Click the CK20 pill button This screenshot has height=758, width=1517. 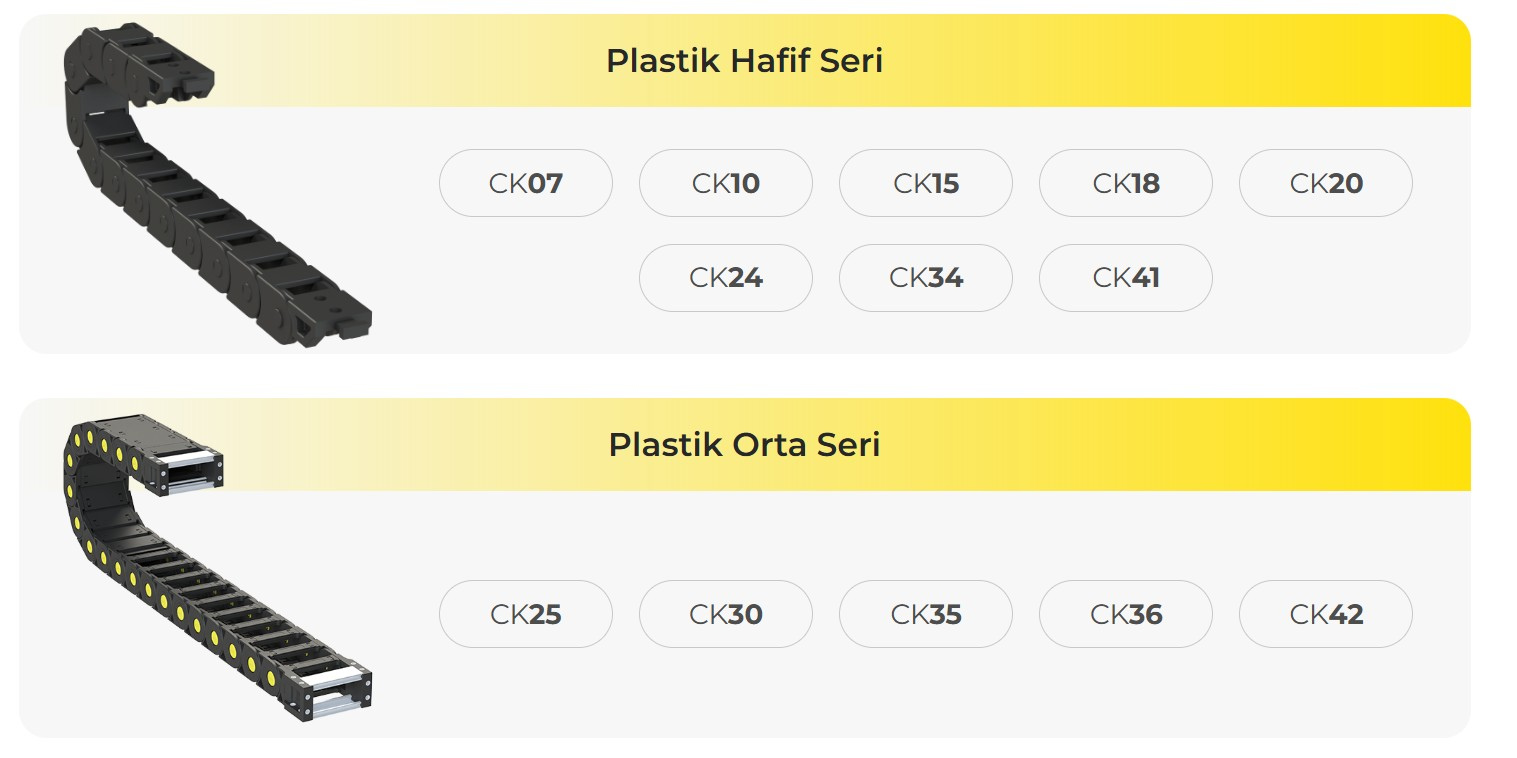click(x=1325, y=183)
